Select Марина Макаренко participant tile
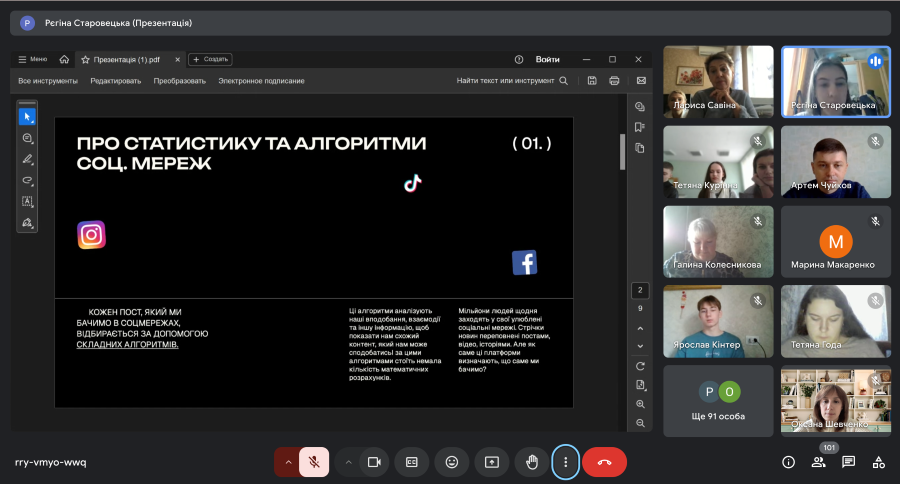The width and height of the screenshot is (900, 484). 836,242
